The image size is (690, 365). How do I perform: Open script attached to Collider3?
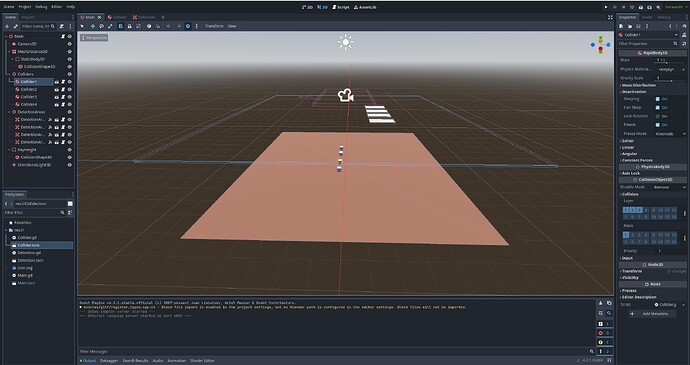point(63,97)
